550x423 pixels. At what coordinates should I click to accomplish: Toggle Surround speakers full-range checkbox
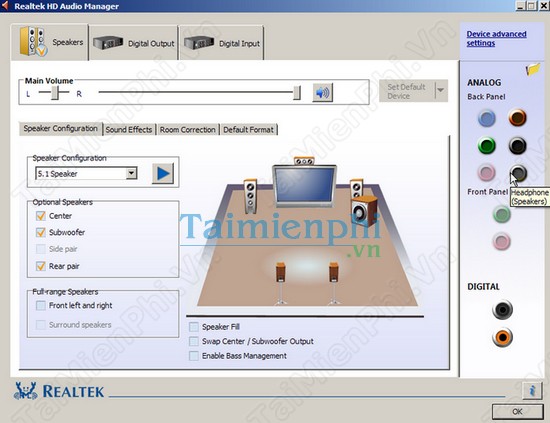click(x=41, y=325)
